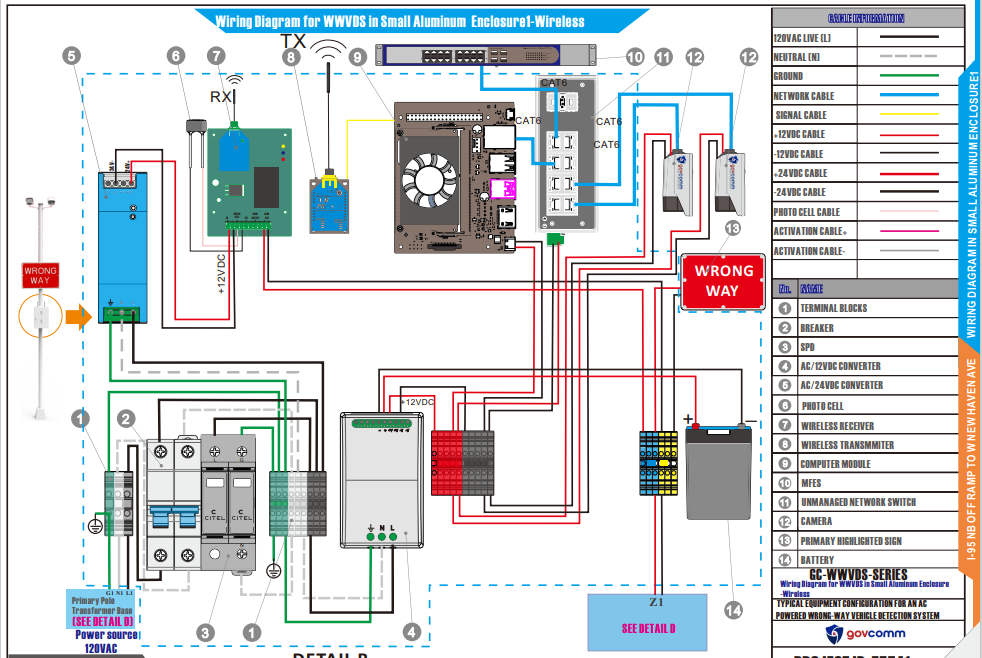Click the green GROUND line sample in legend

(x=909, y=76)
